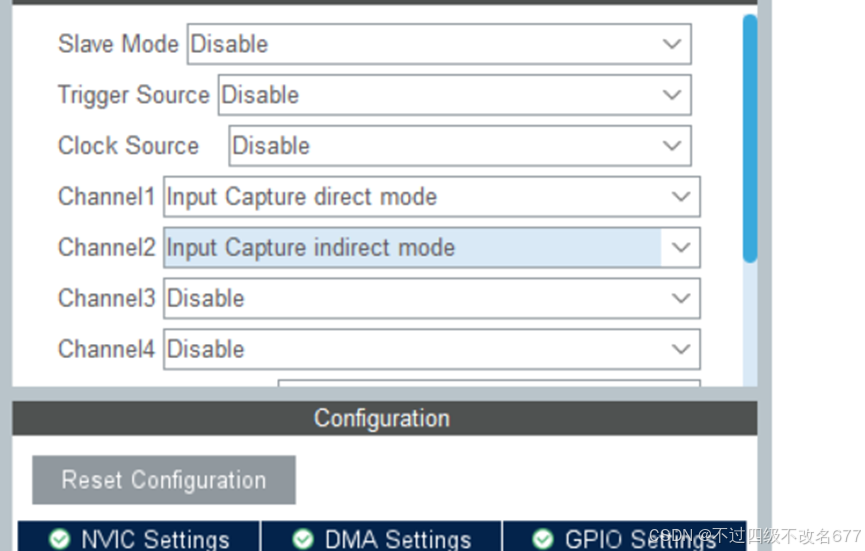The width and height of the screenshot is (865, 551).
Task: Click the Slave Mode label
Action: (x=119, y=44)
